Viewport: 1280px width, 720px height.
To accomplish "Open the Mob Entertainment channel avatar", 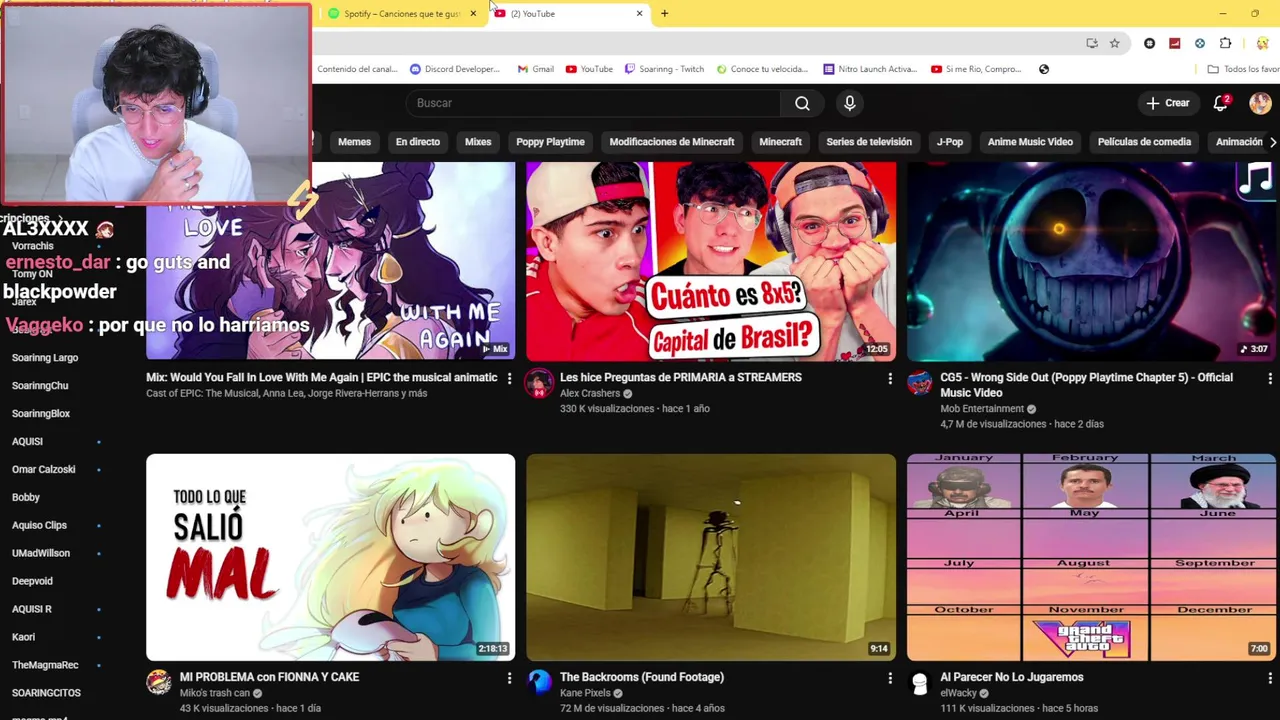I will pyautogui.click(x=919, y=383).
